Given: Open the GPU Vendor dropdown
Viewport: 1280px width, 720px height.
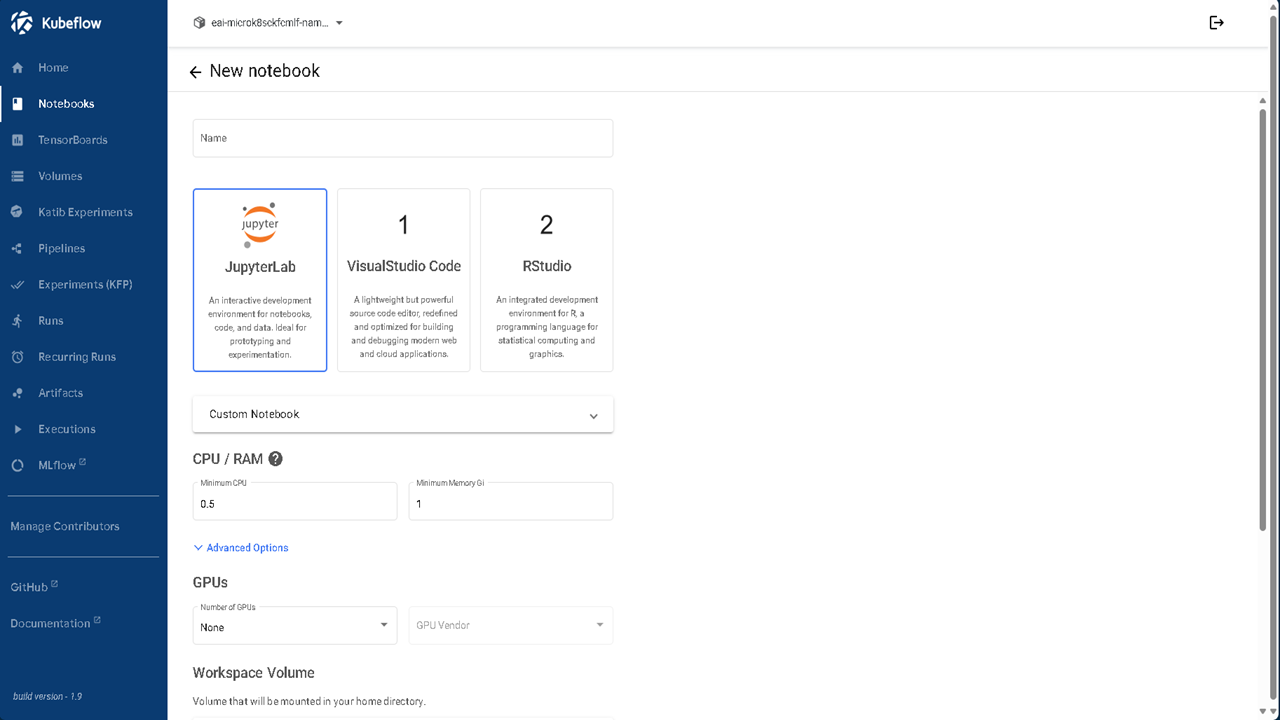Looking at the screenshot, I should click(x=511, y=625).
